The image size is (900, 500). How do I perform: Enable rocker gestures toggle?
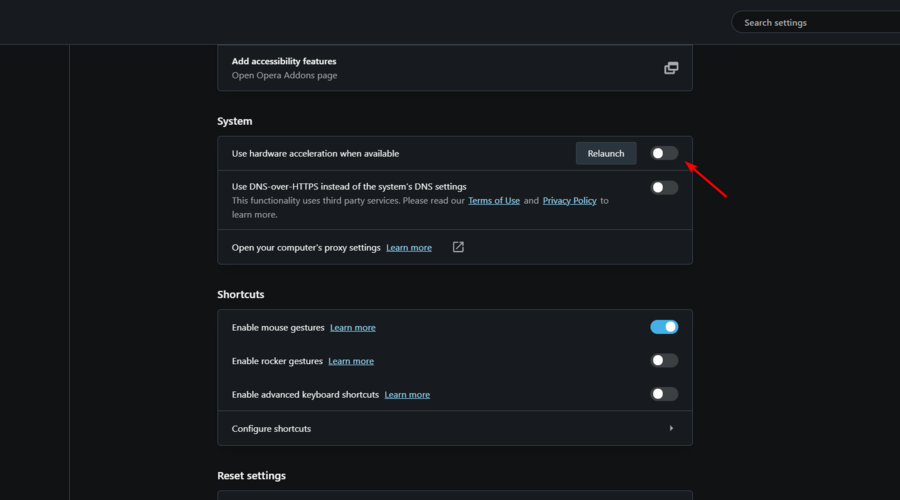664,361
